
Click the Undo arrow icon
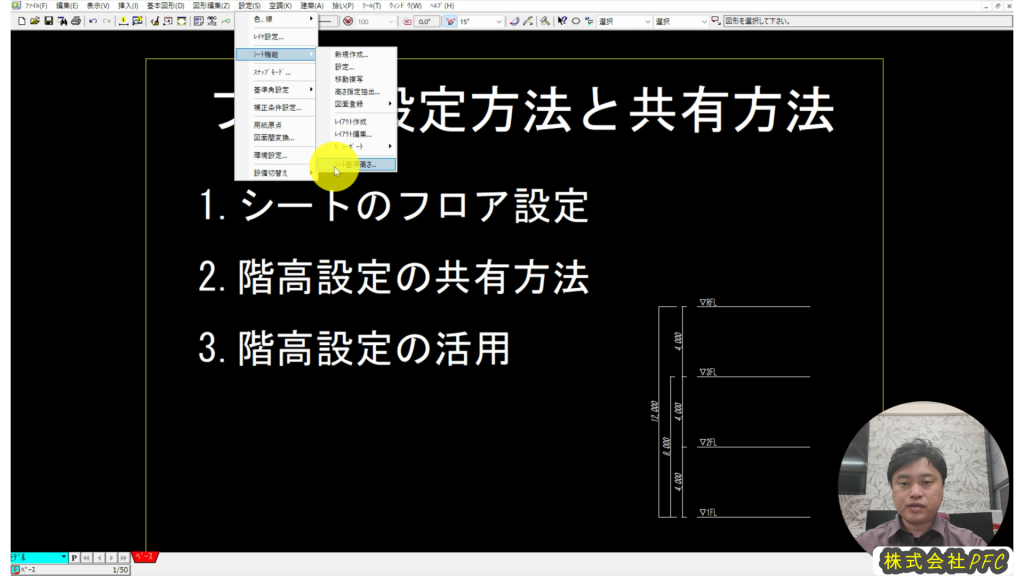(x=93, y=21)
